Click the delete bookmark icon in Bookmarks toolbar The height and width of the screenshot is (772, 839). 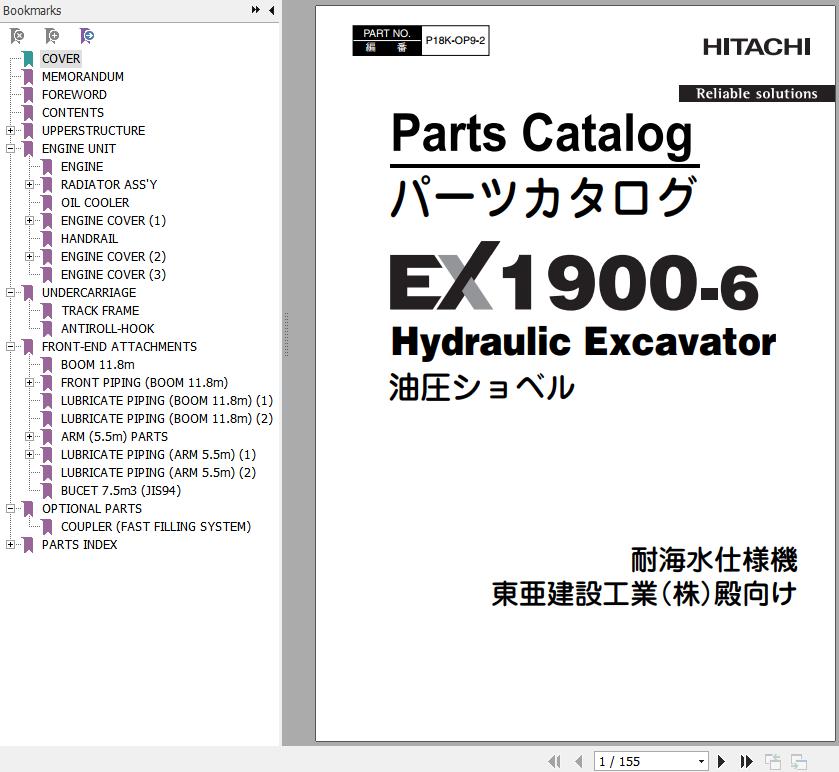pos(17,36)
